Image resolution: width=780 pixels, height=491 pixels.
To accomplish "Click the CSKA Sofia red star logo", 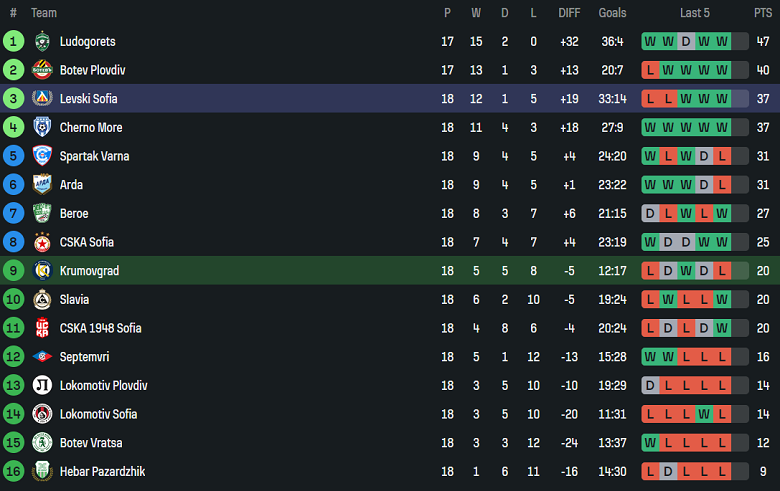I will click(x=42, y=242).
